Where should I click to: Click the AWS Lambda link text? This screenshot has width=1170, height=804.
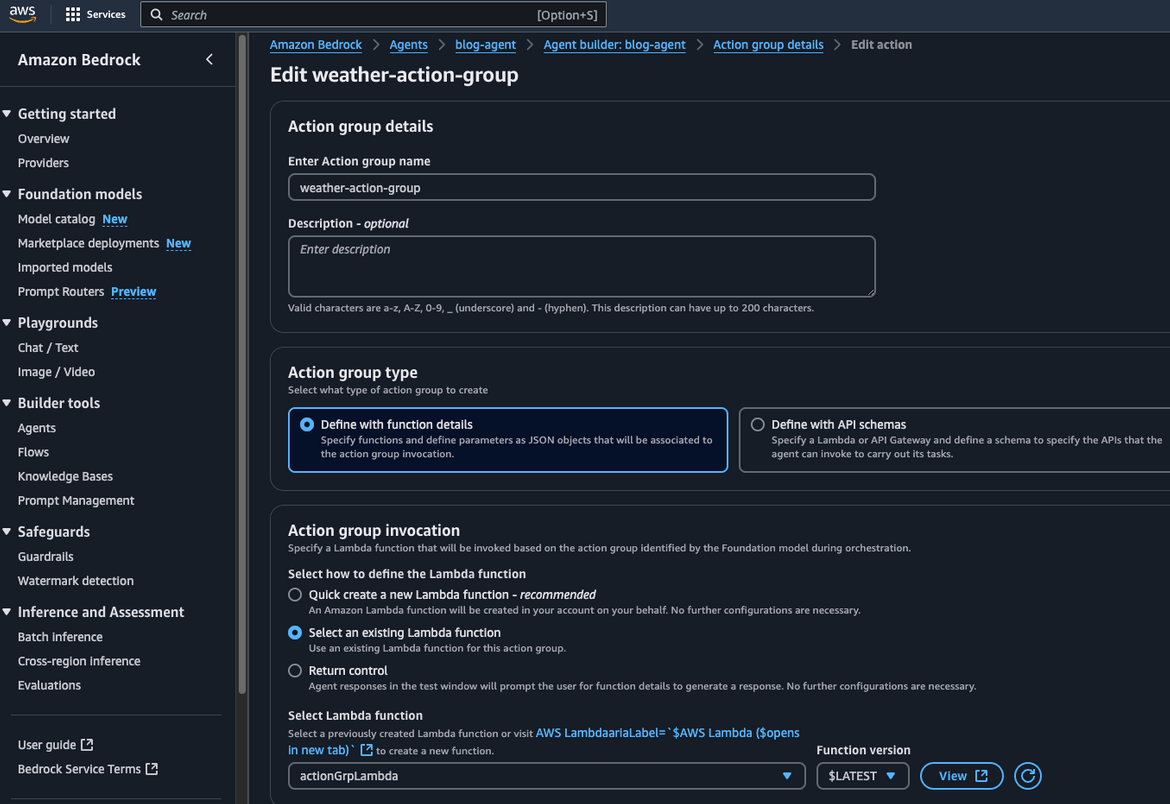667,733
